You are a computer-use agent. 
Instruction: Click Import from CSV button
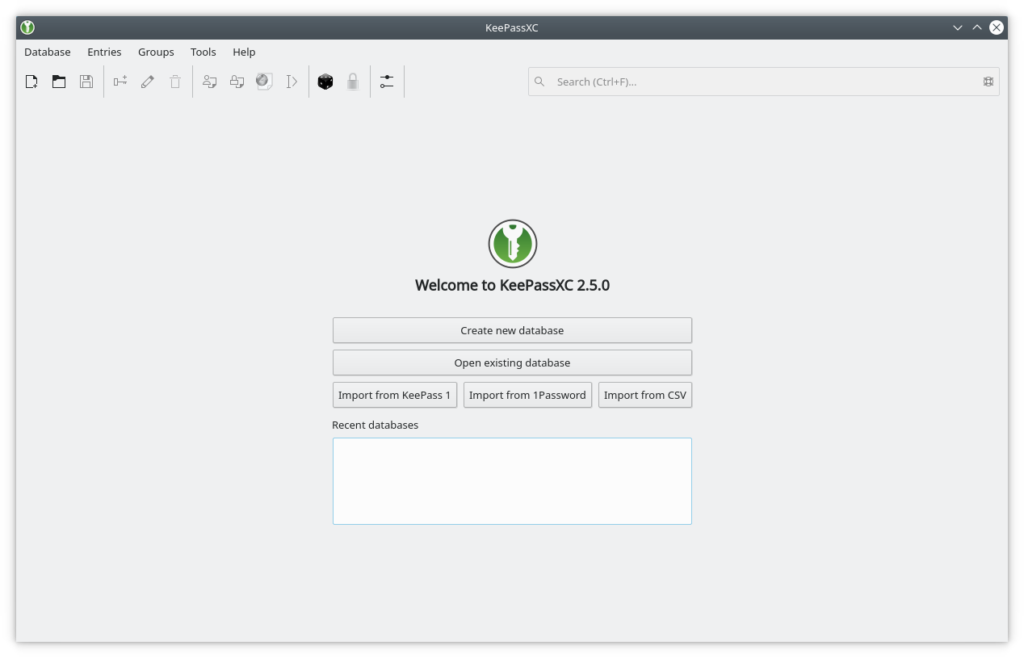[x=645, y=395]
